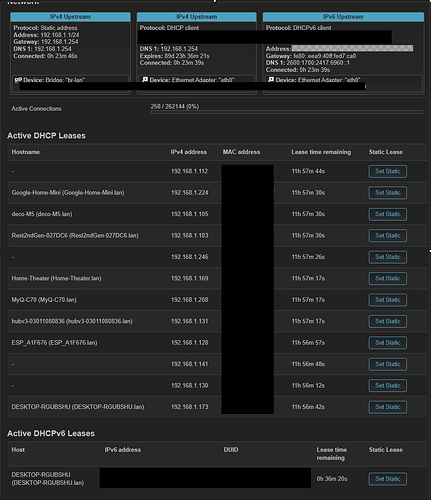This screenshot has height=500, width=431.
Task: Set static lease for Home-Theater
Action: [x=388, y=278]
